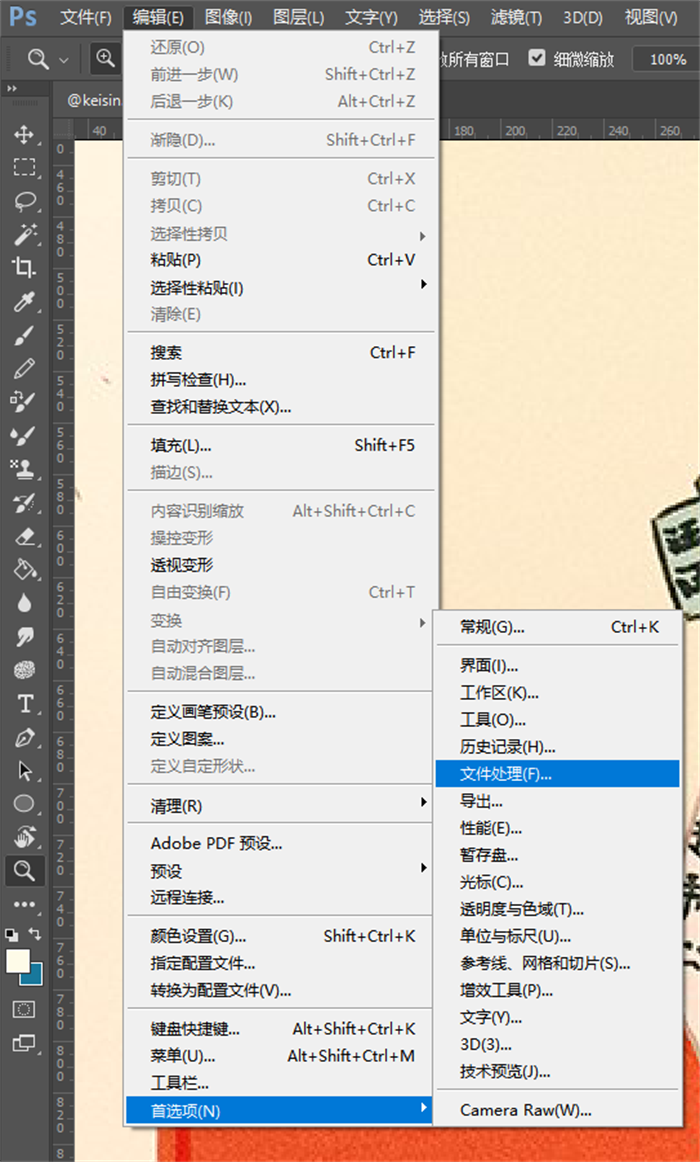Viewport: 700px width, 1162px height.
Task: Click the 100% zoom field
Action: 666,59
